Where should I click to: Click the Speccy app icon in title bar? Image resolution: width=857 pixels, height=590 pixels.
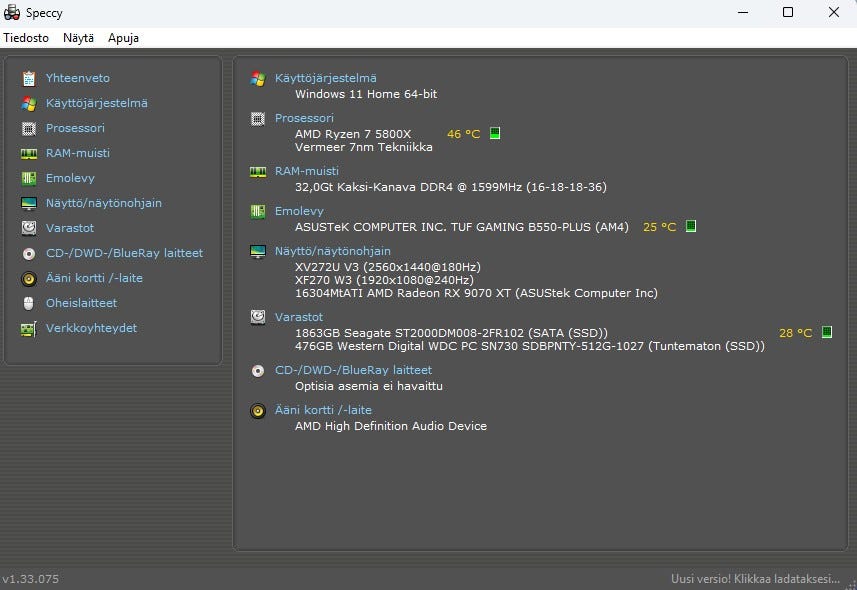11,12
